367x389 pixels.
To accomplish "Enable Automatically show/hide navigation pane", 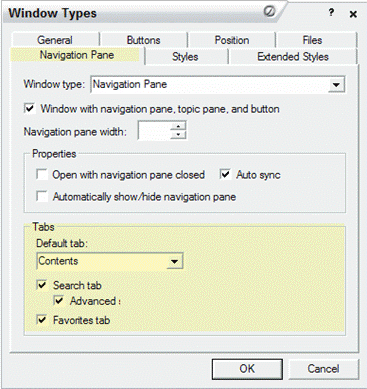I will coord(42,196).
